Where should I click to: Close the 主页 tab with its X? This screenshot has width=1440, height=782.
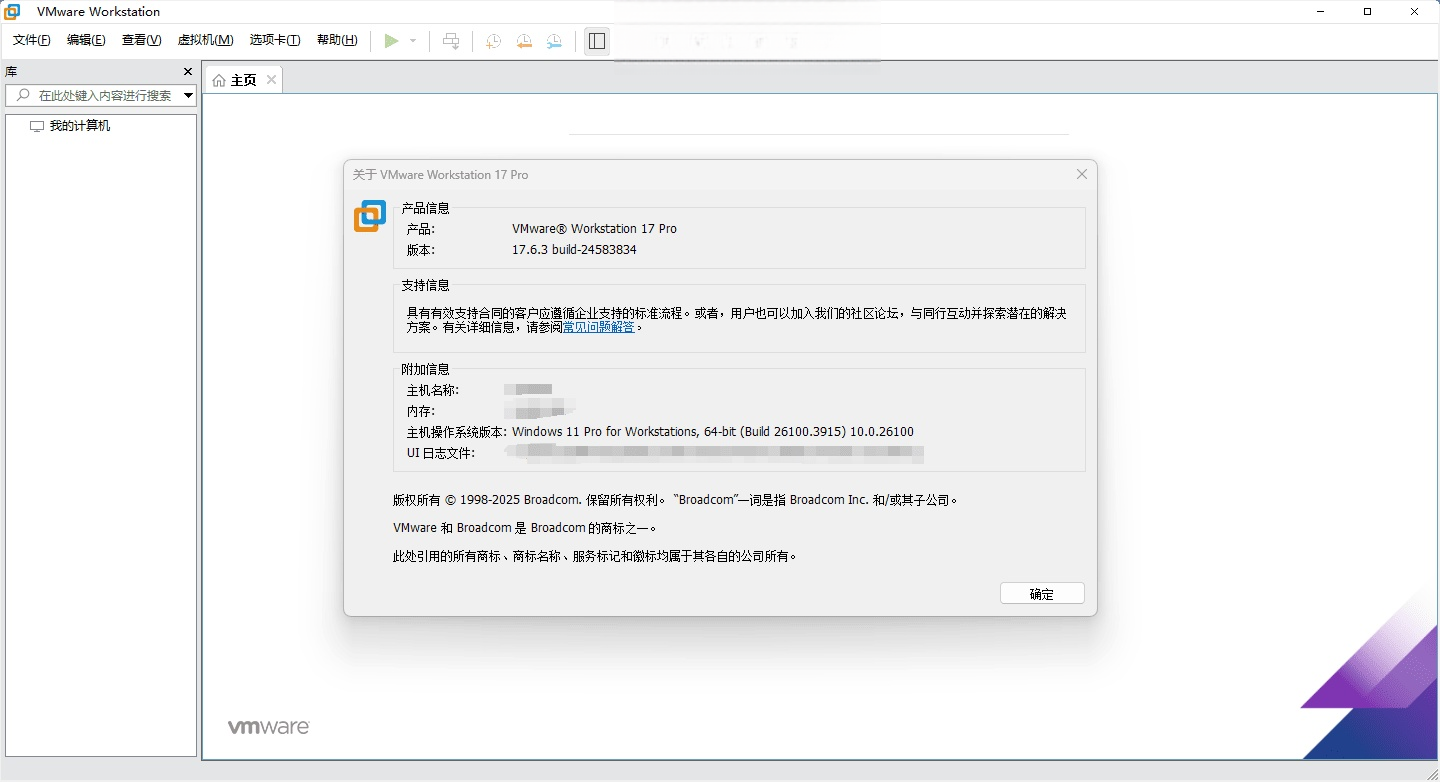click(271, 80)
